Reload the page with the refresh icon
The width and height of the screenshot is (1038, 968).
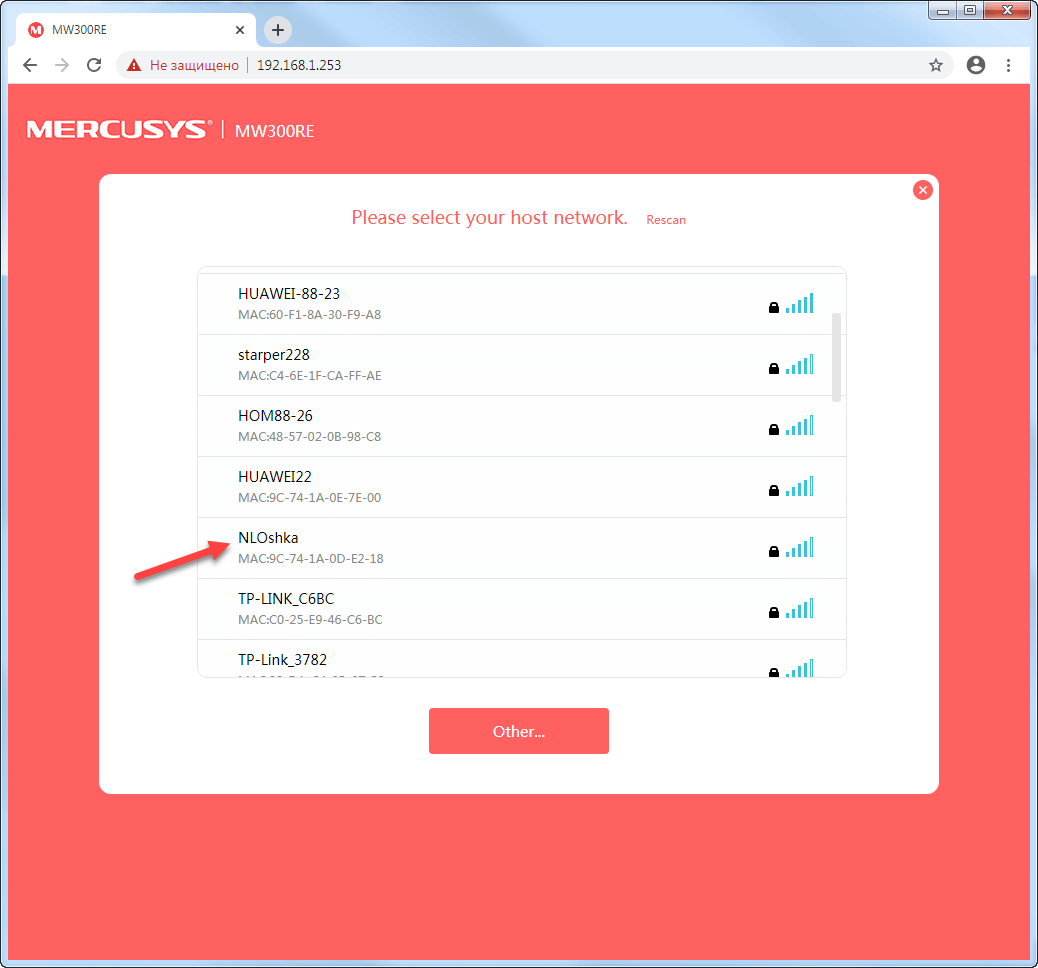click(94, 65)
